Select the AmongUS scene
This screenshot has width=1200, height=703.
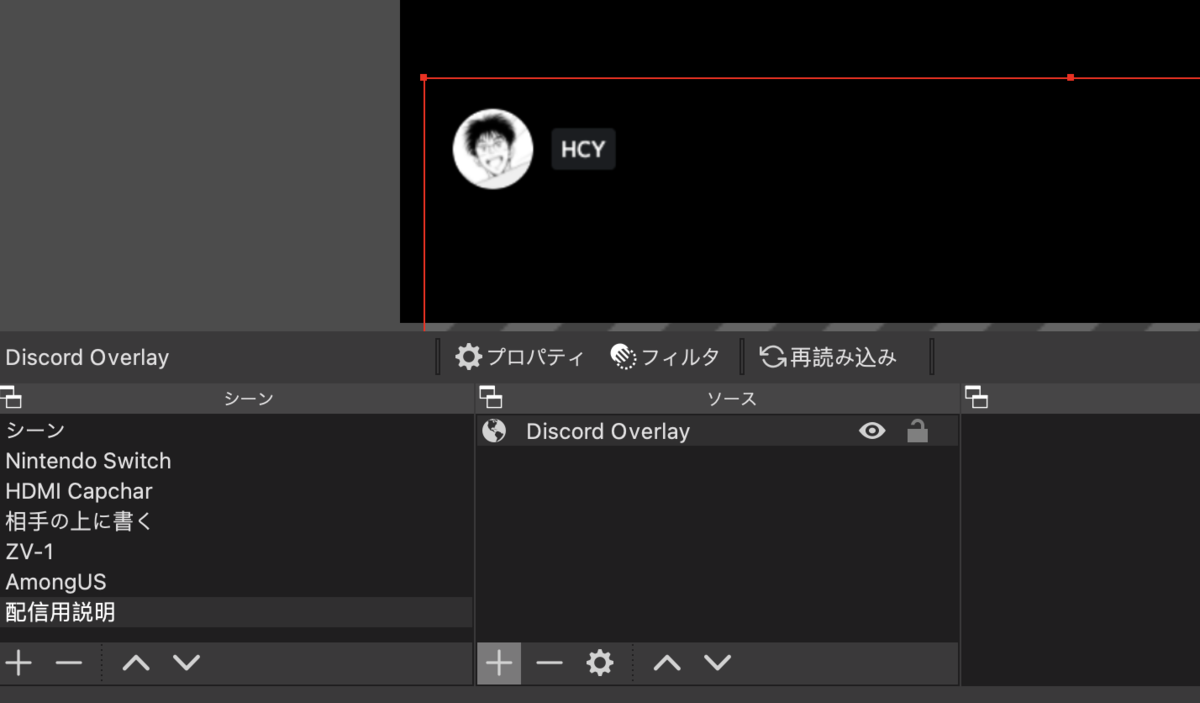click(236, 581)
